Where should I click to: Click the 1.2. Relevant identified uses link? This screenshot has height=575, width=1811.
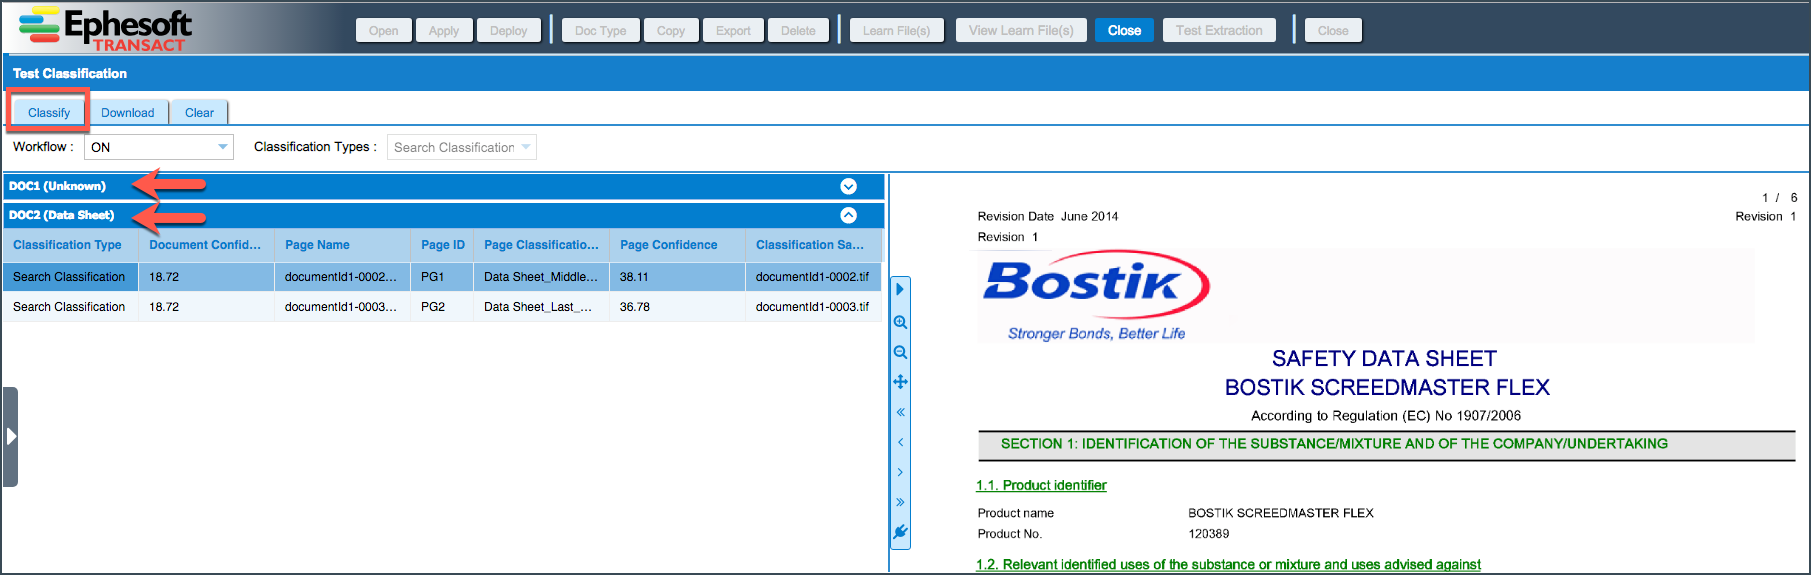pos(1228,565)
